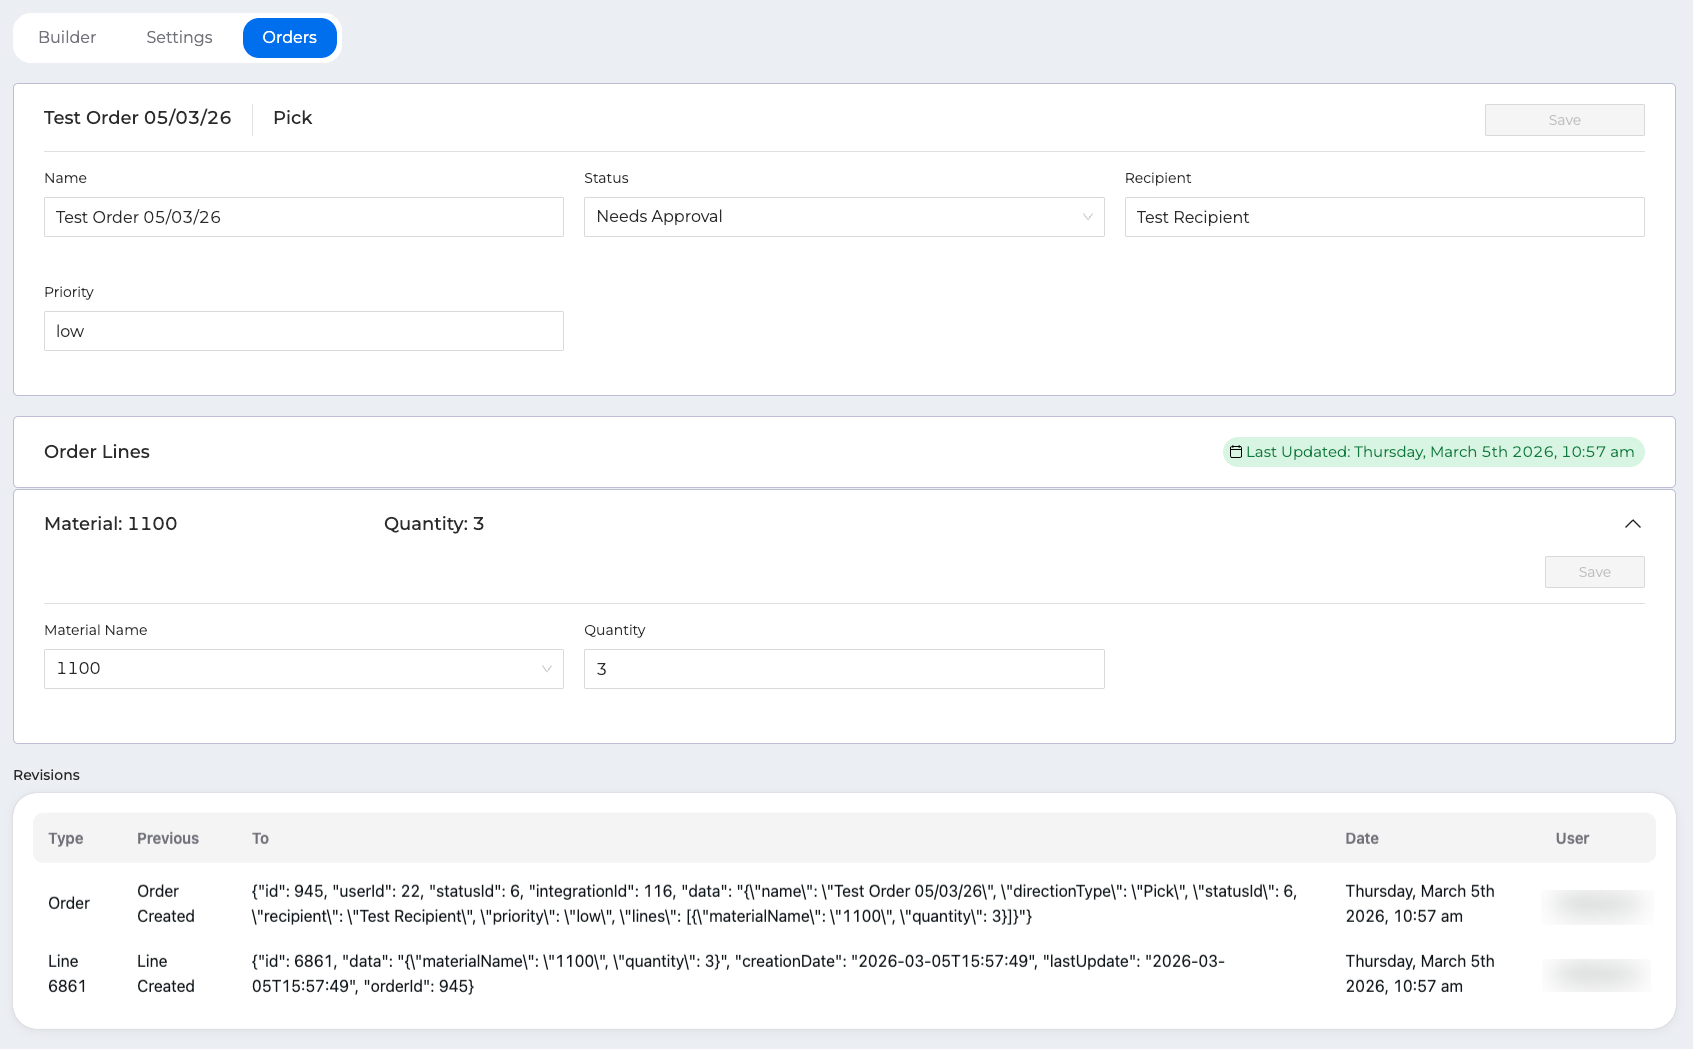Click the calendar icon beside Last Updated

[1236, 452]
